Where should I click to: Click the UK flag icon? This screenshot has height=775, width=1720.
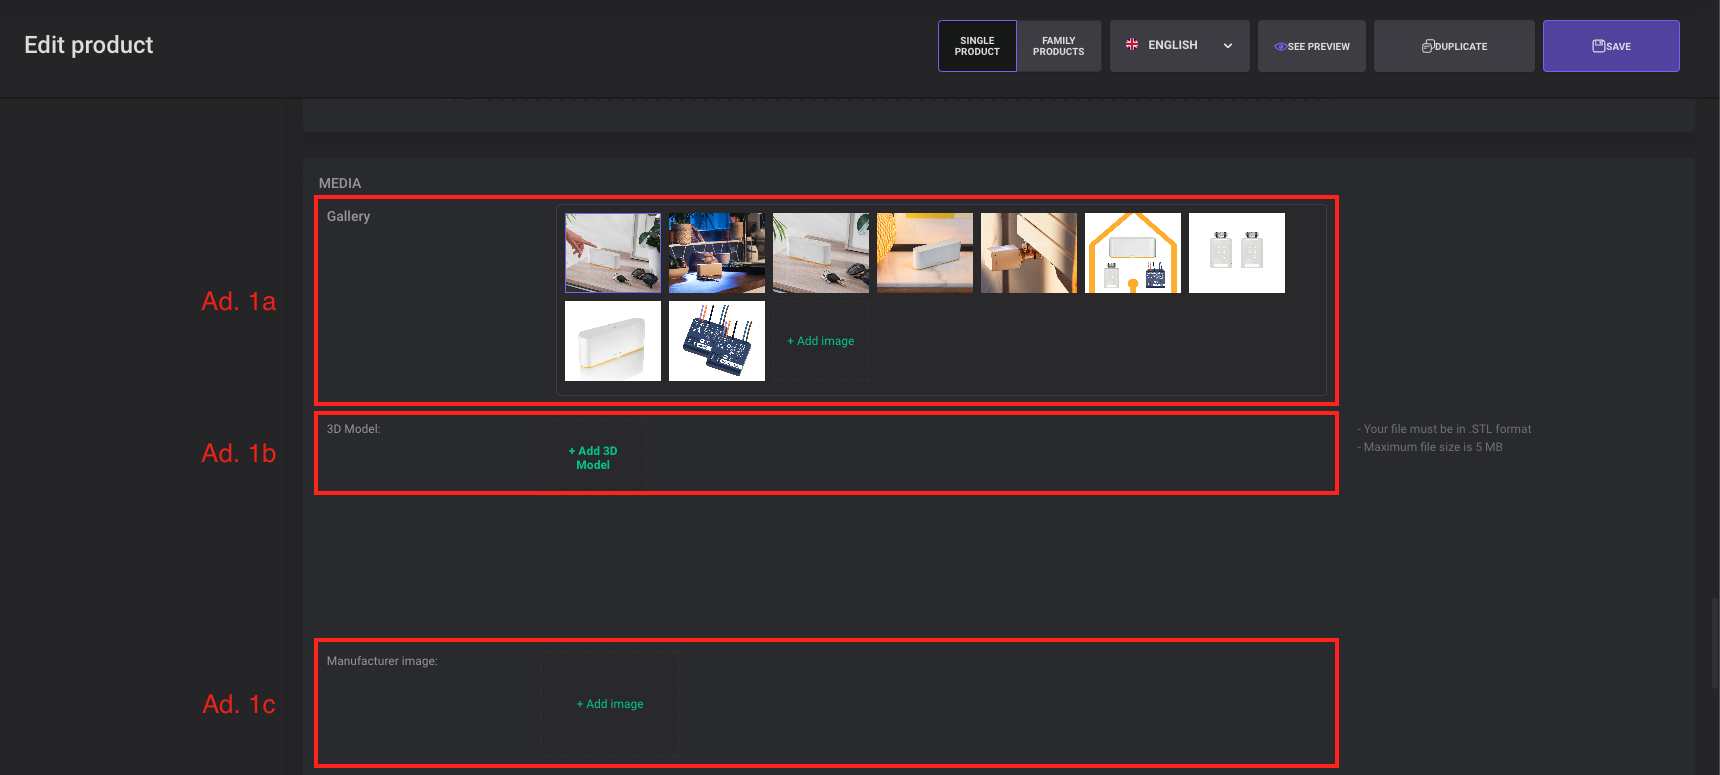(1132, 45)
